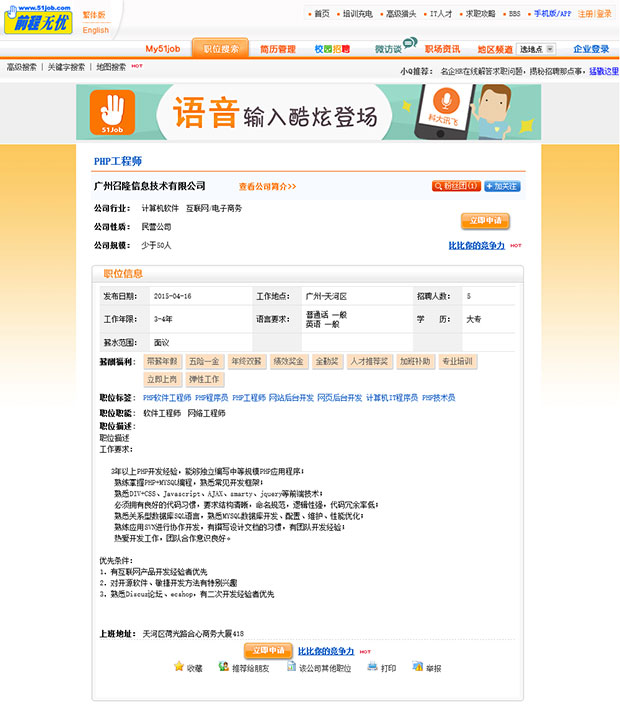The image size is (620, 704).
Task: Click the 带薪年假 benefit tag
Action: pos(162,361)
